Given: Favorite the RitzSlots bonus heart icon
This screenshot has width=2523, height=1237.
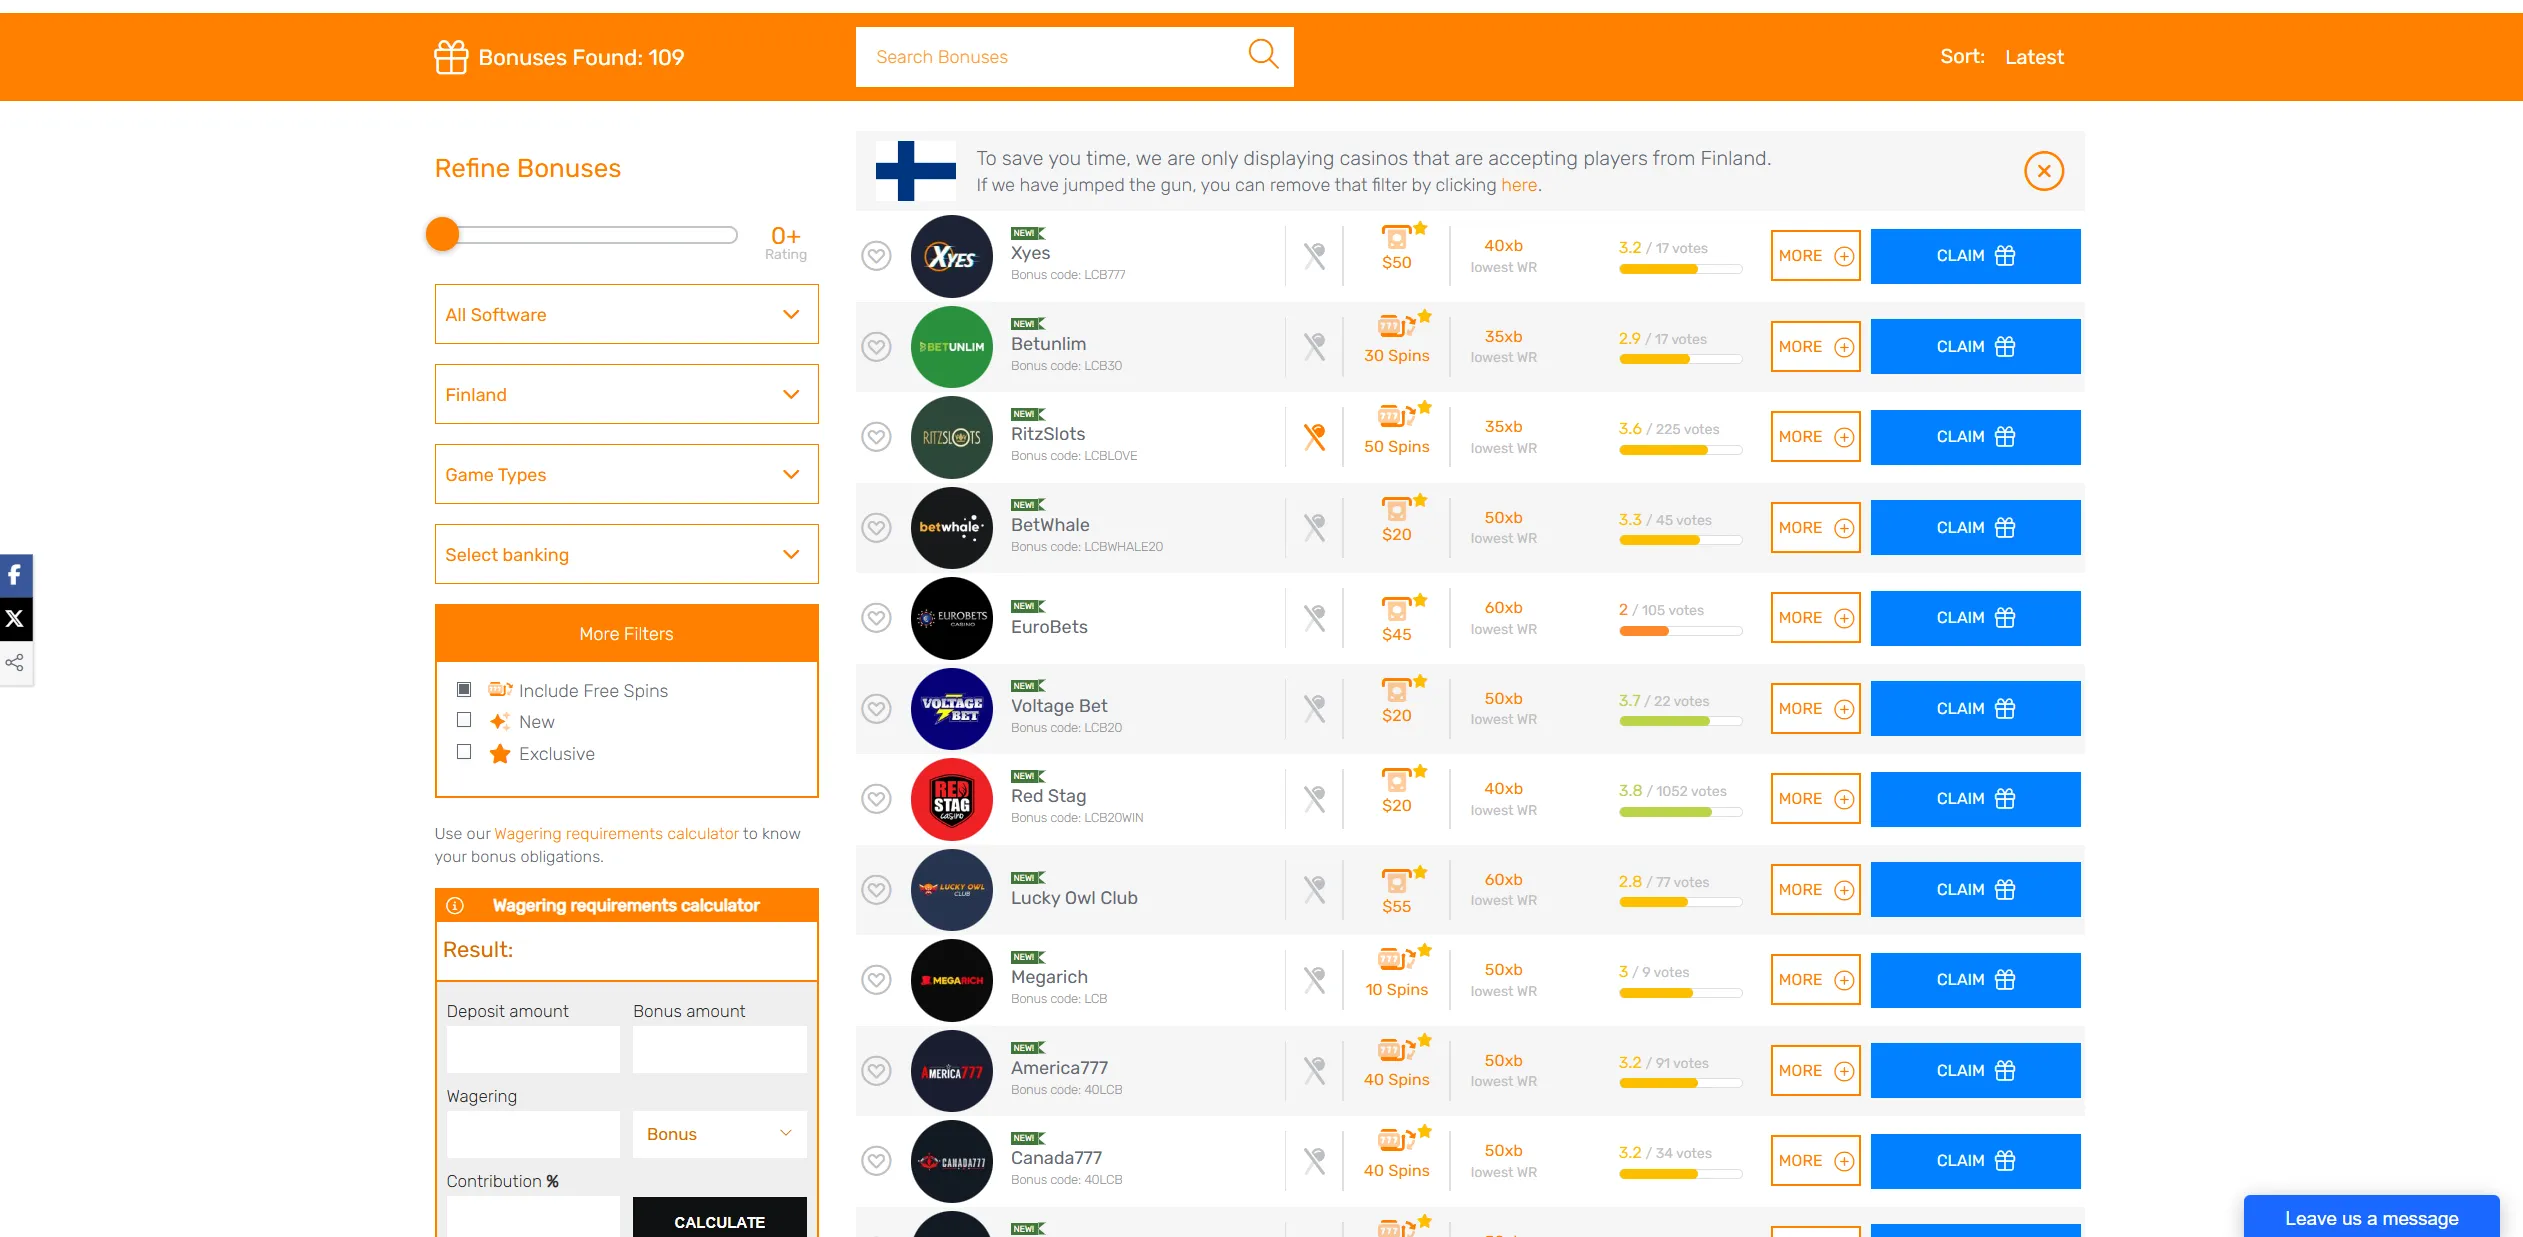Looking at the screenshot, I should coord(877,437).
